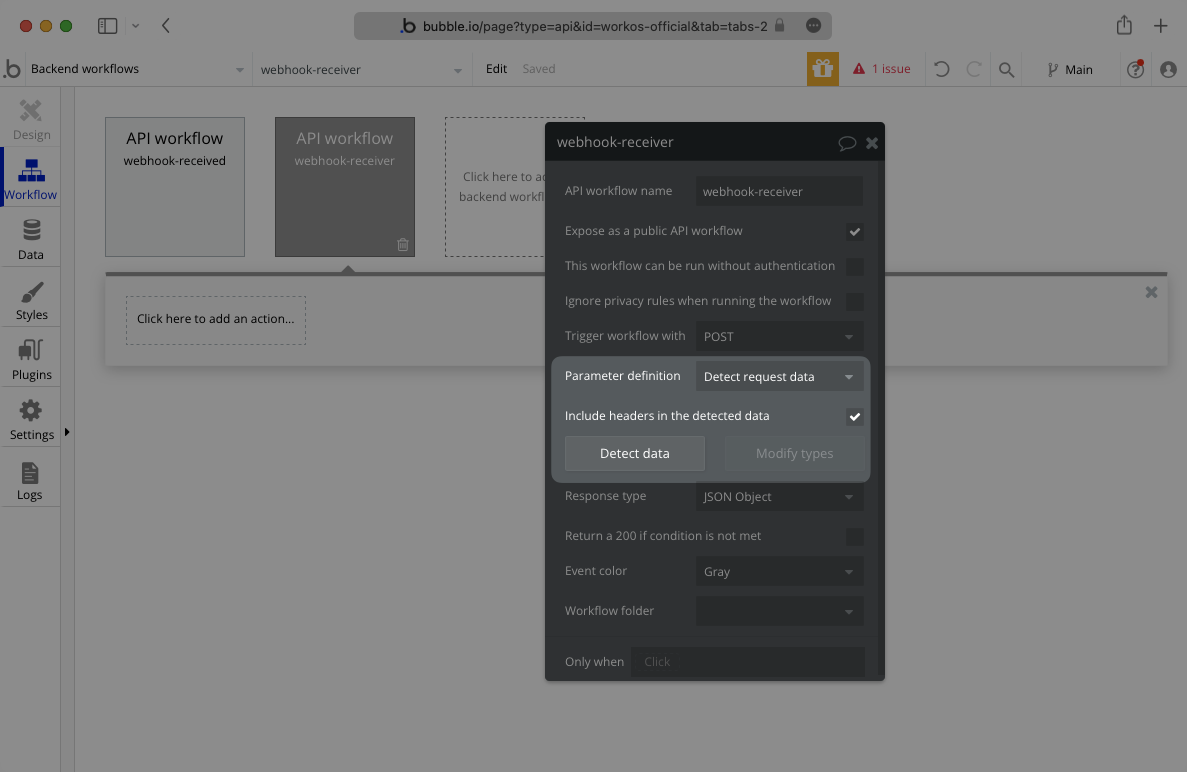Screen dimensions: 1187x772
Task: Expand the Workflow folder dropdown
Action: (779, 611)
